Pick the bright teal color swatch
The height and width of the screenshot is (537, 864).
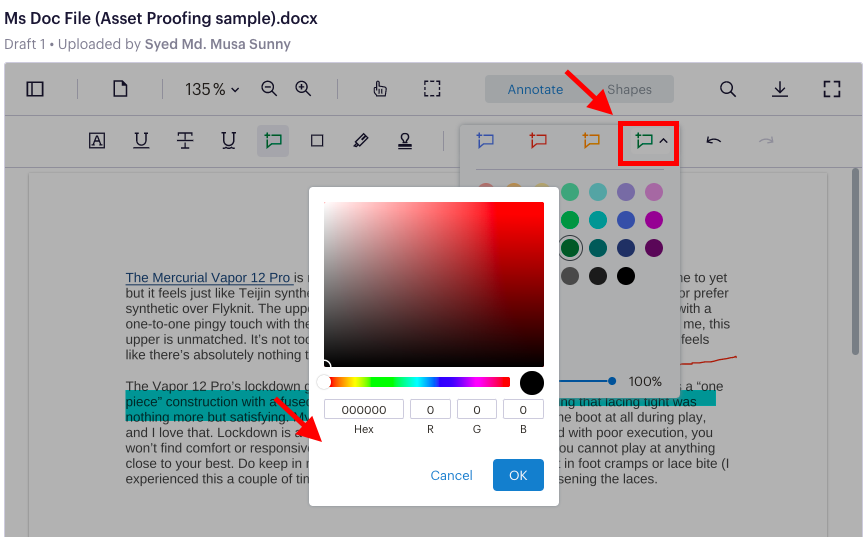[x=598, y=220]
